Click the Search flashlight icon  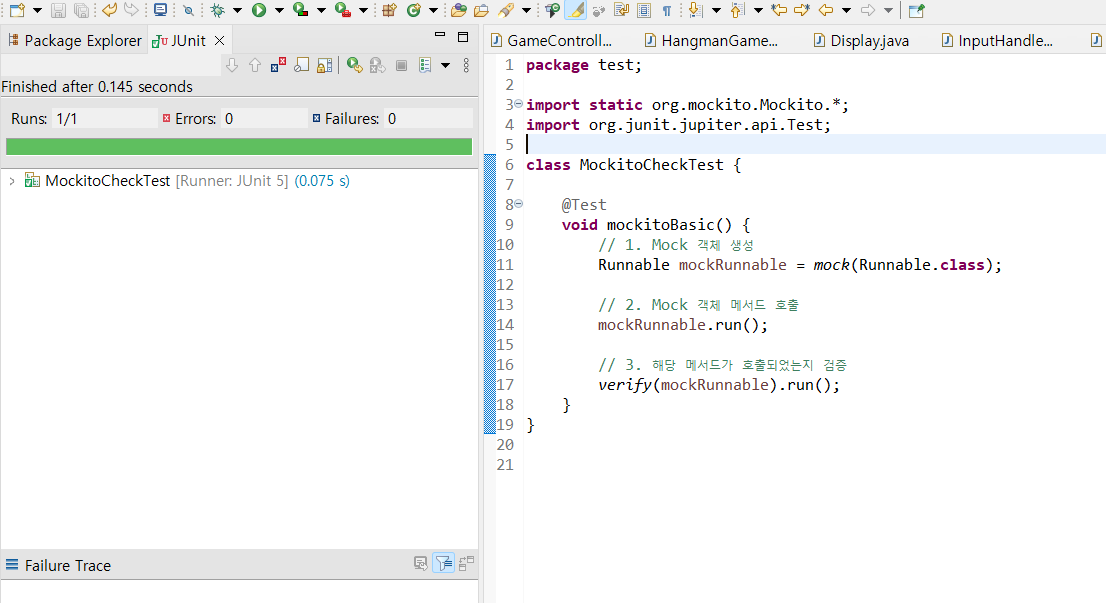pos(506,10)
